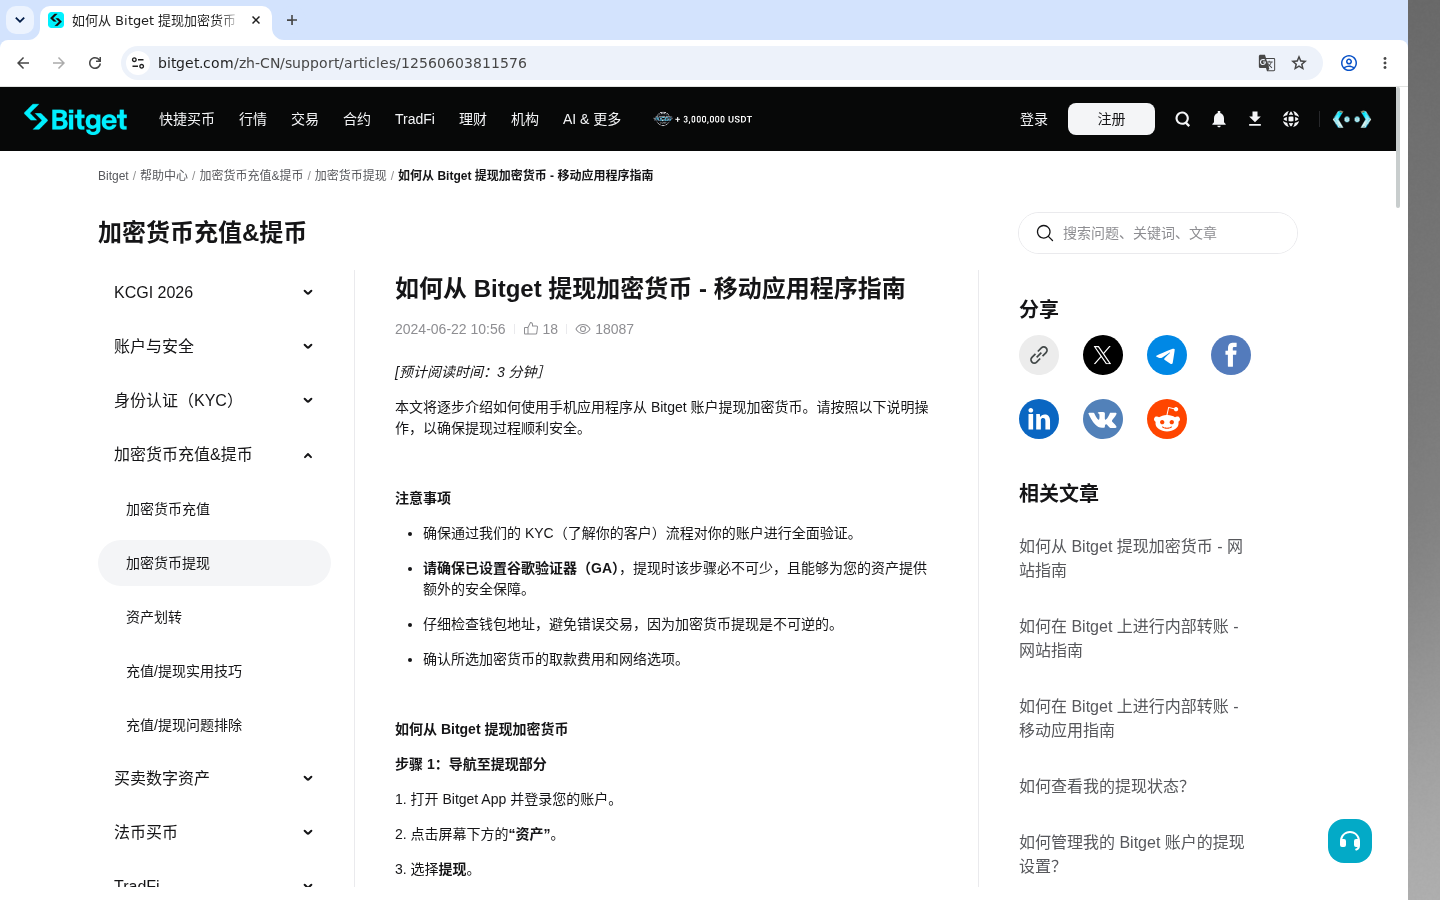Click the help center search field

[x=1158, y=233]
